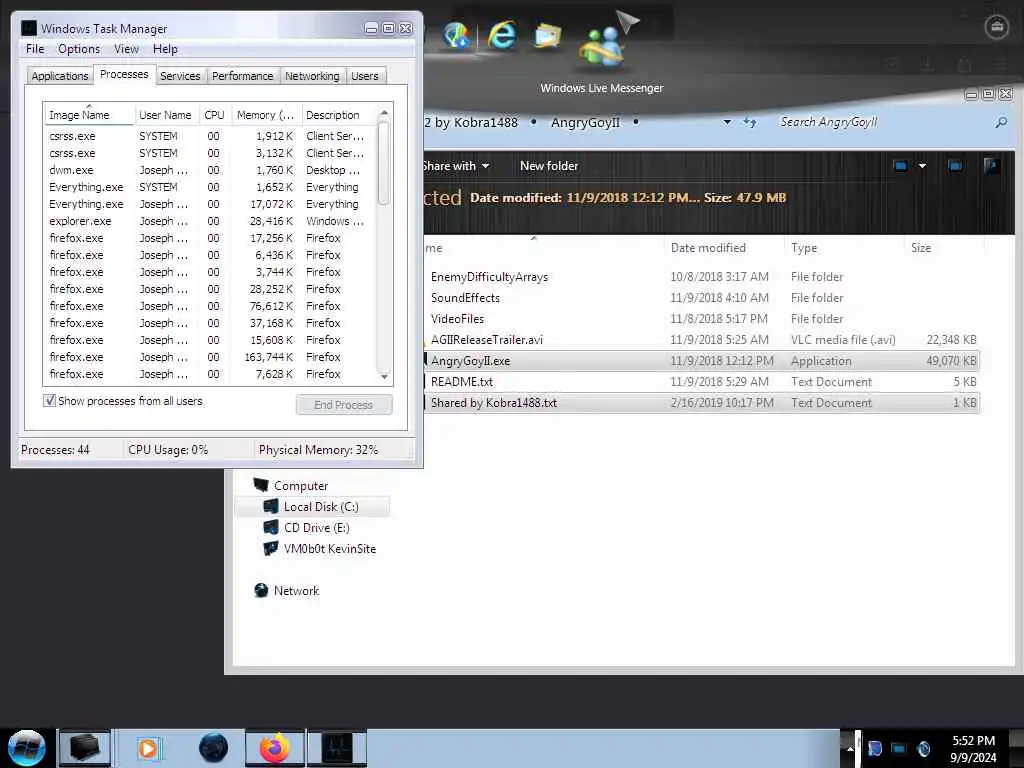The height and width of the screenshot is (768, 1024).
Task: Show hidden system tray icons
Action: coord(850,748)
